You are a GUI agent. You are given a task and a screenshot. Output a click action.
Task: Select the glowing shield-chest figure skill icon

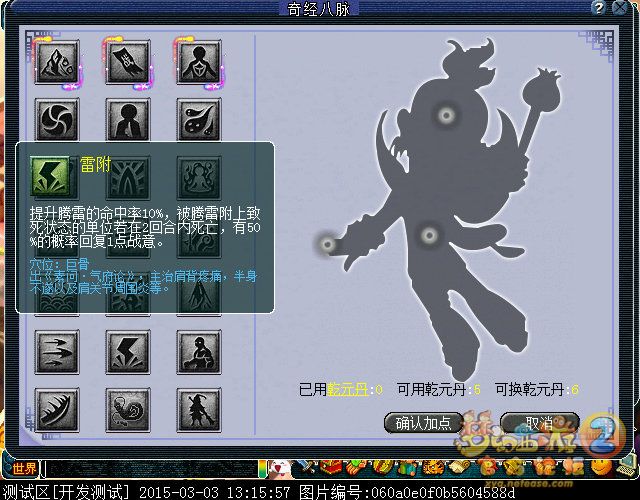point(199,62)
